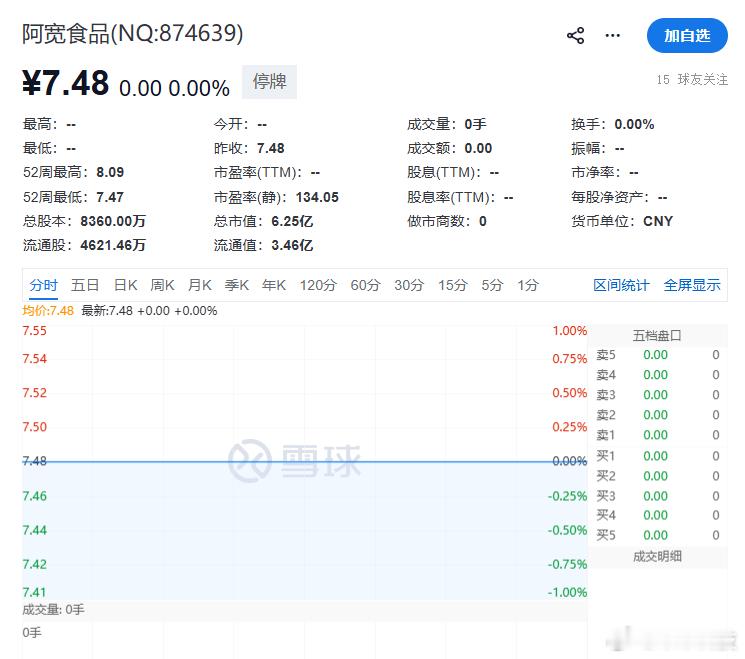Switch to the 30分 chart
745x659 pixels.
409,285
